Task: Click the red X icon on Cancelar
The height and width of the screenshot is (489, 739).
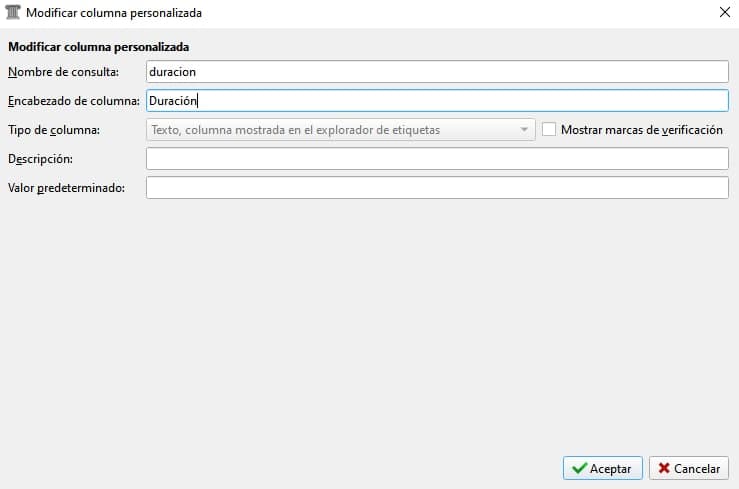Action: 664,468
